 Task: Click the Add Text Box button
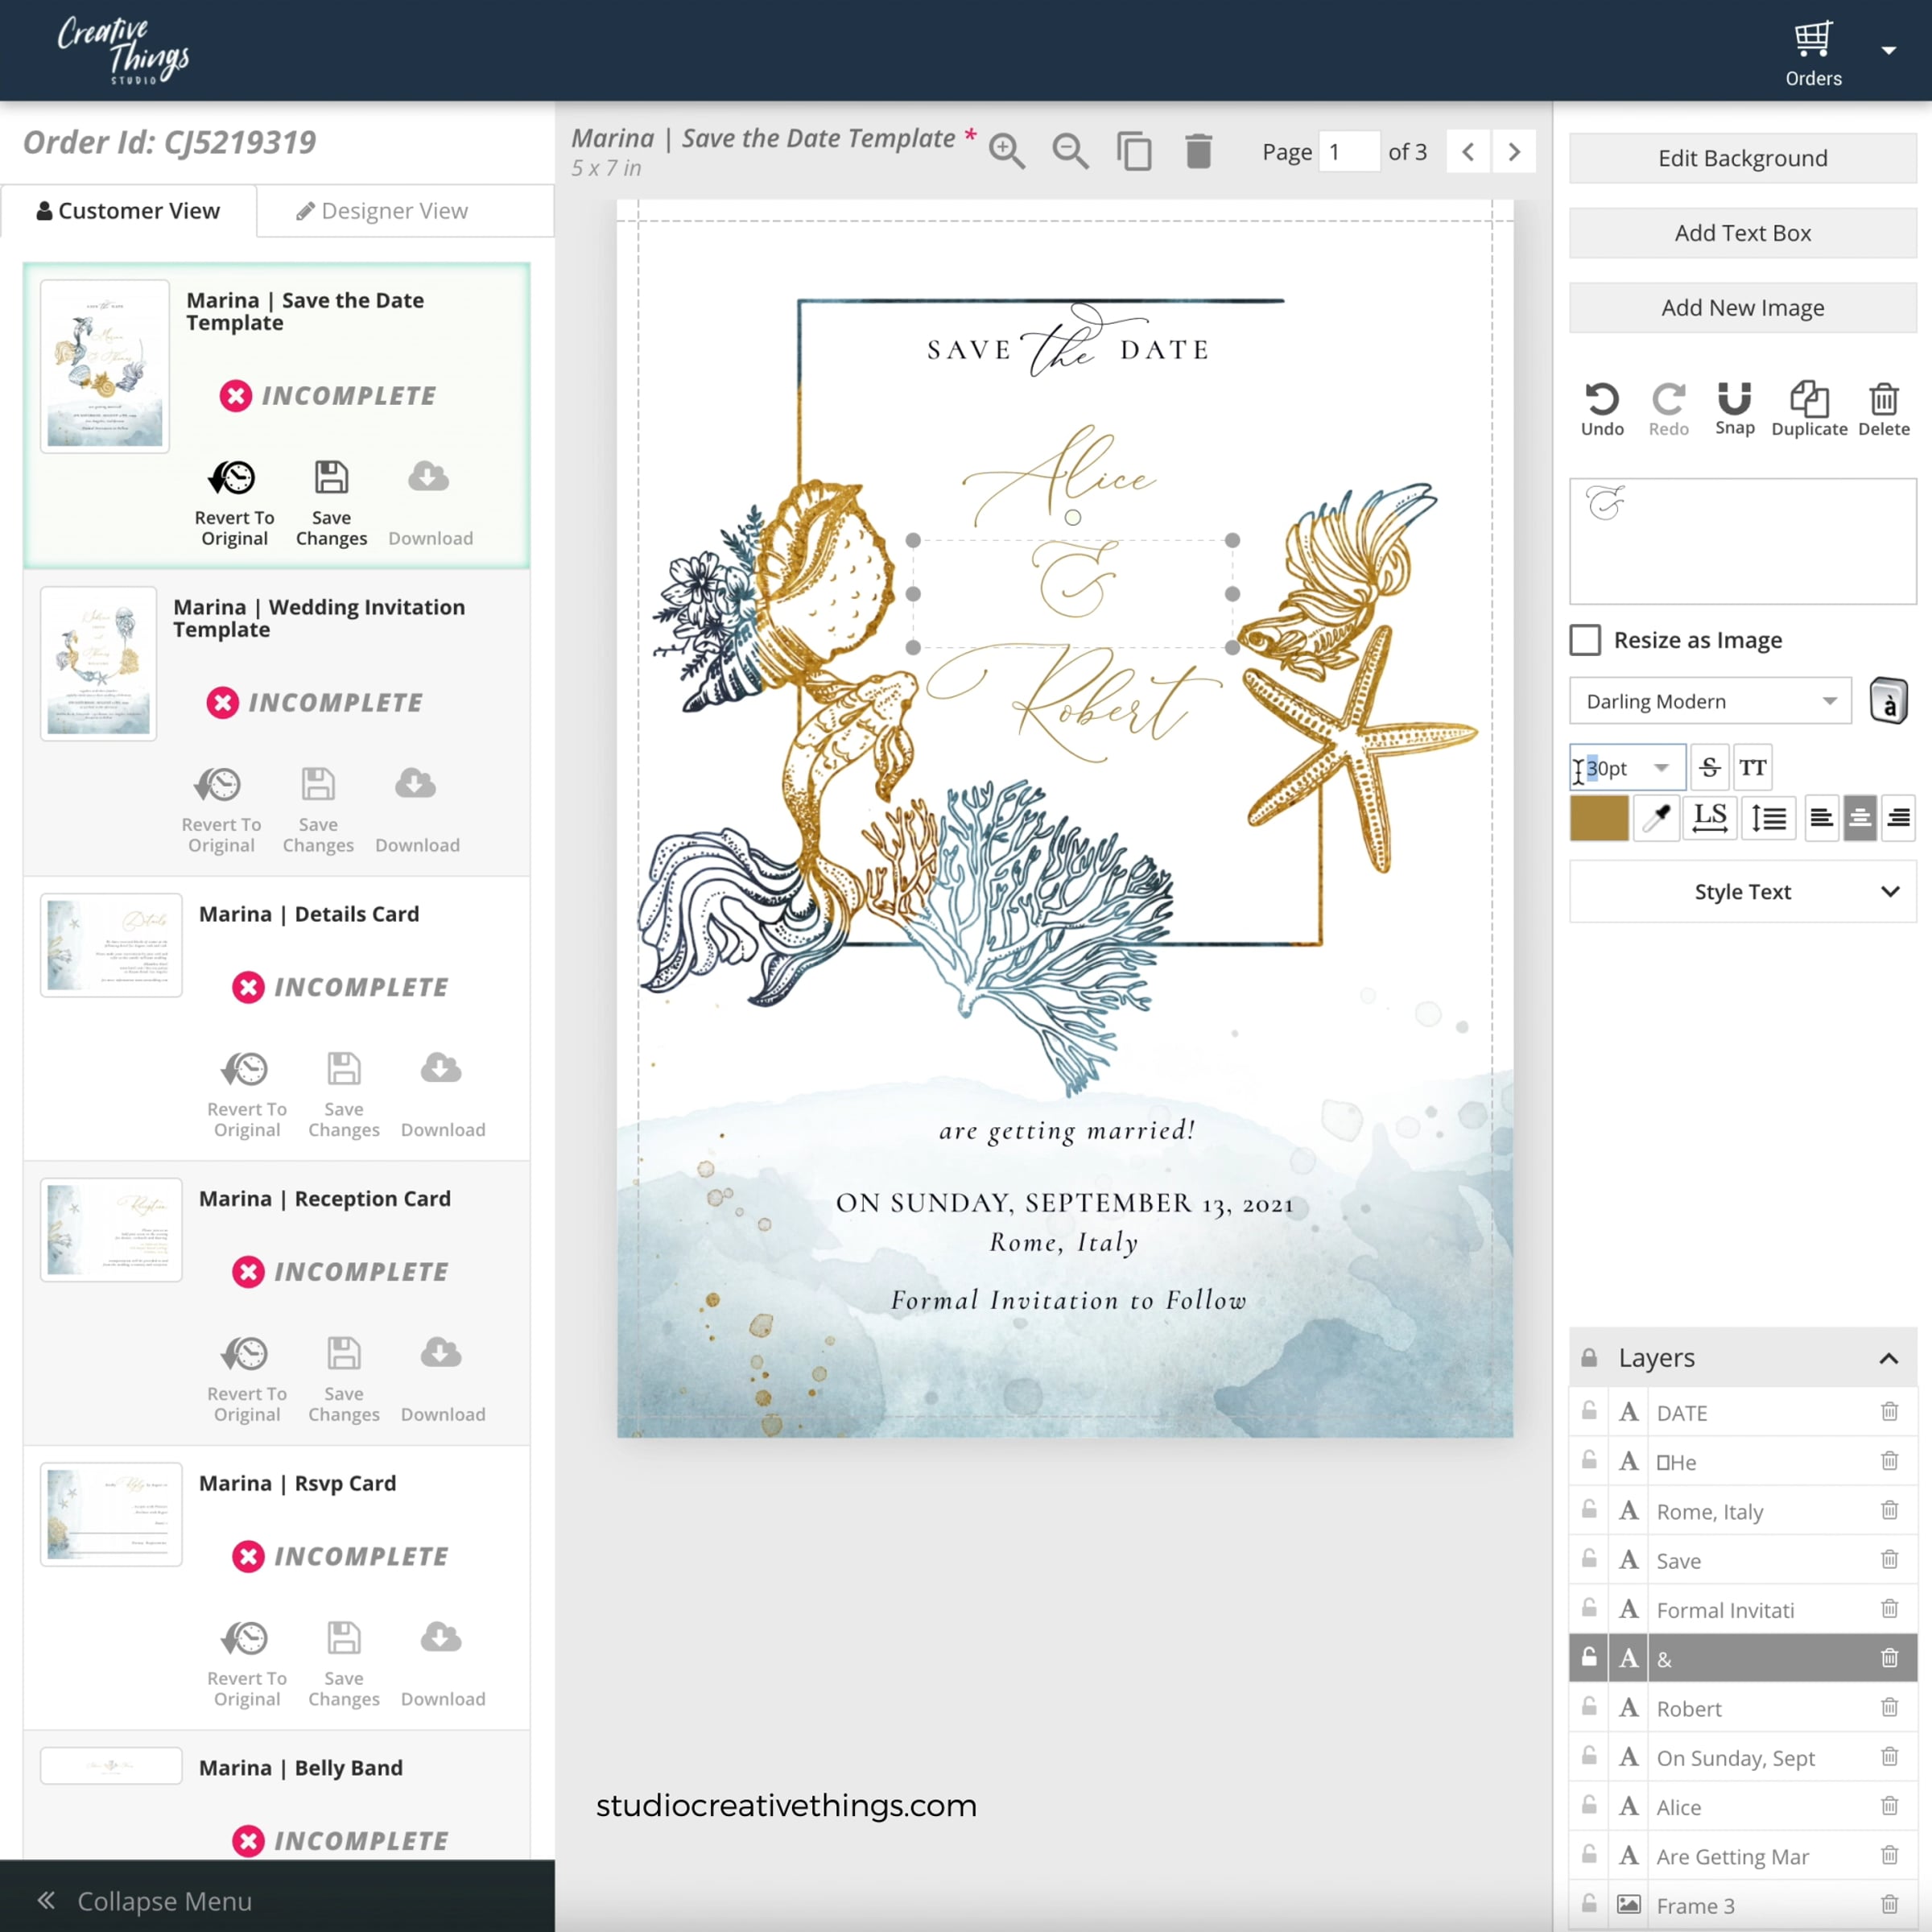pos(1742,233)
